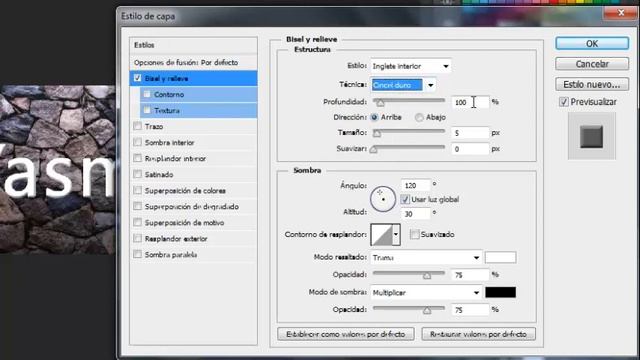Click the black shadow color swatch

click(500, 292)
